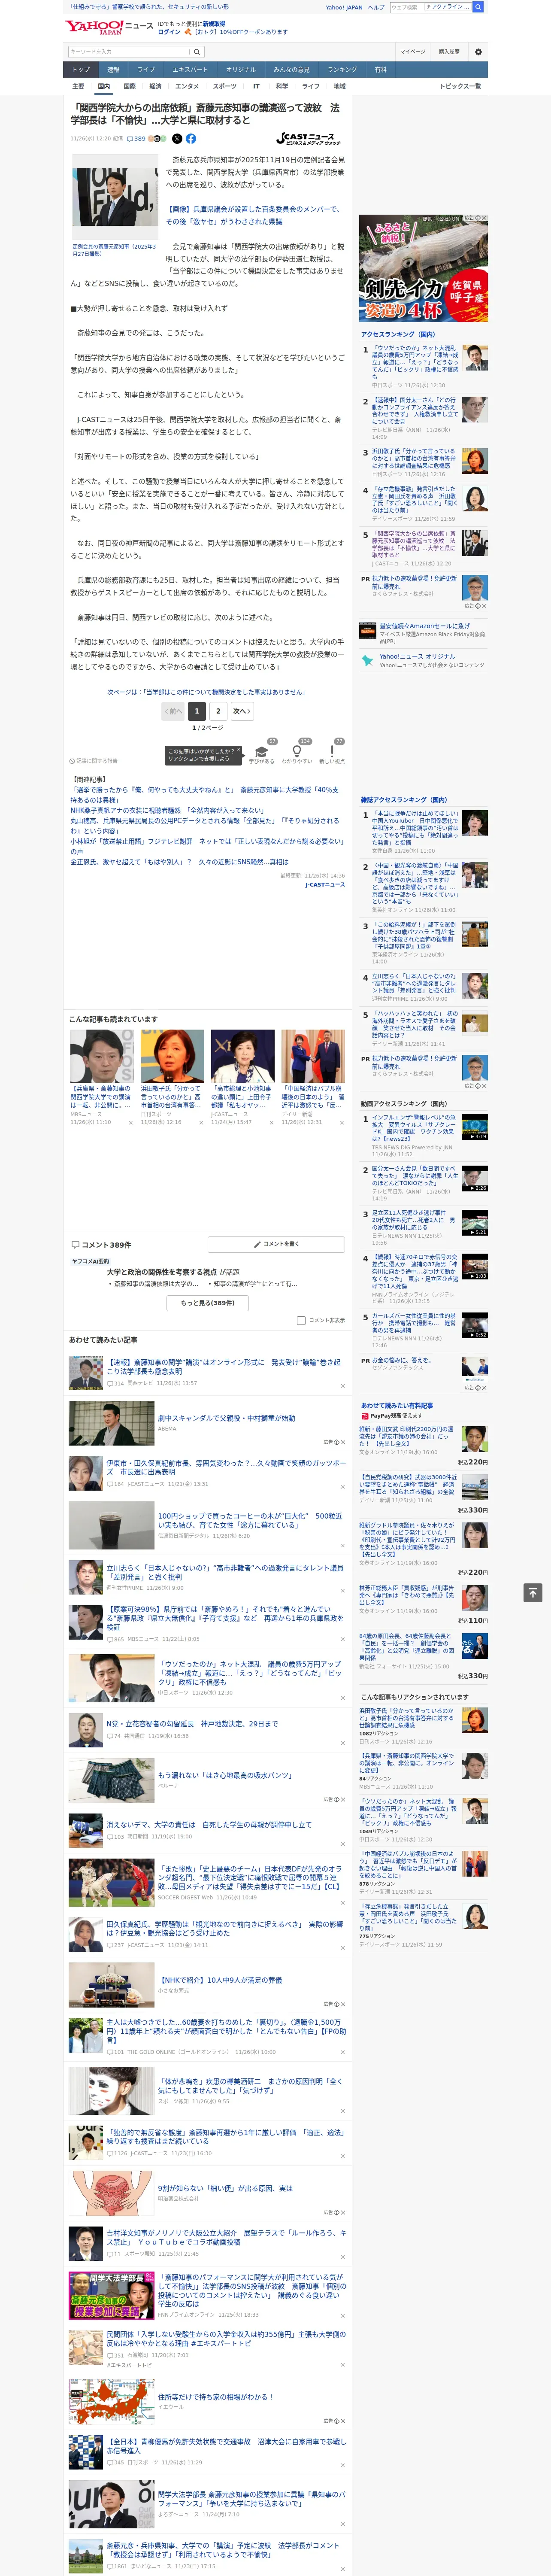Open the article photo of the governor
Screen dimensions: 551x2576
pos(114,197)
